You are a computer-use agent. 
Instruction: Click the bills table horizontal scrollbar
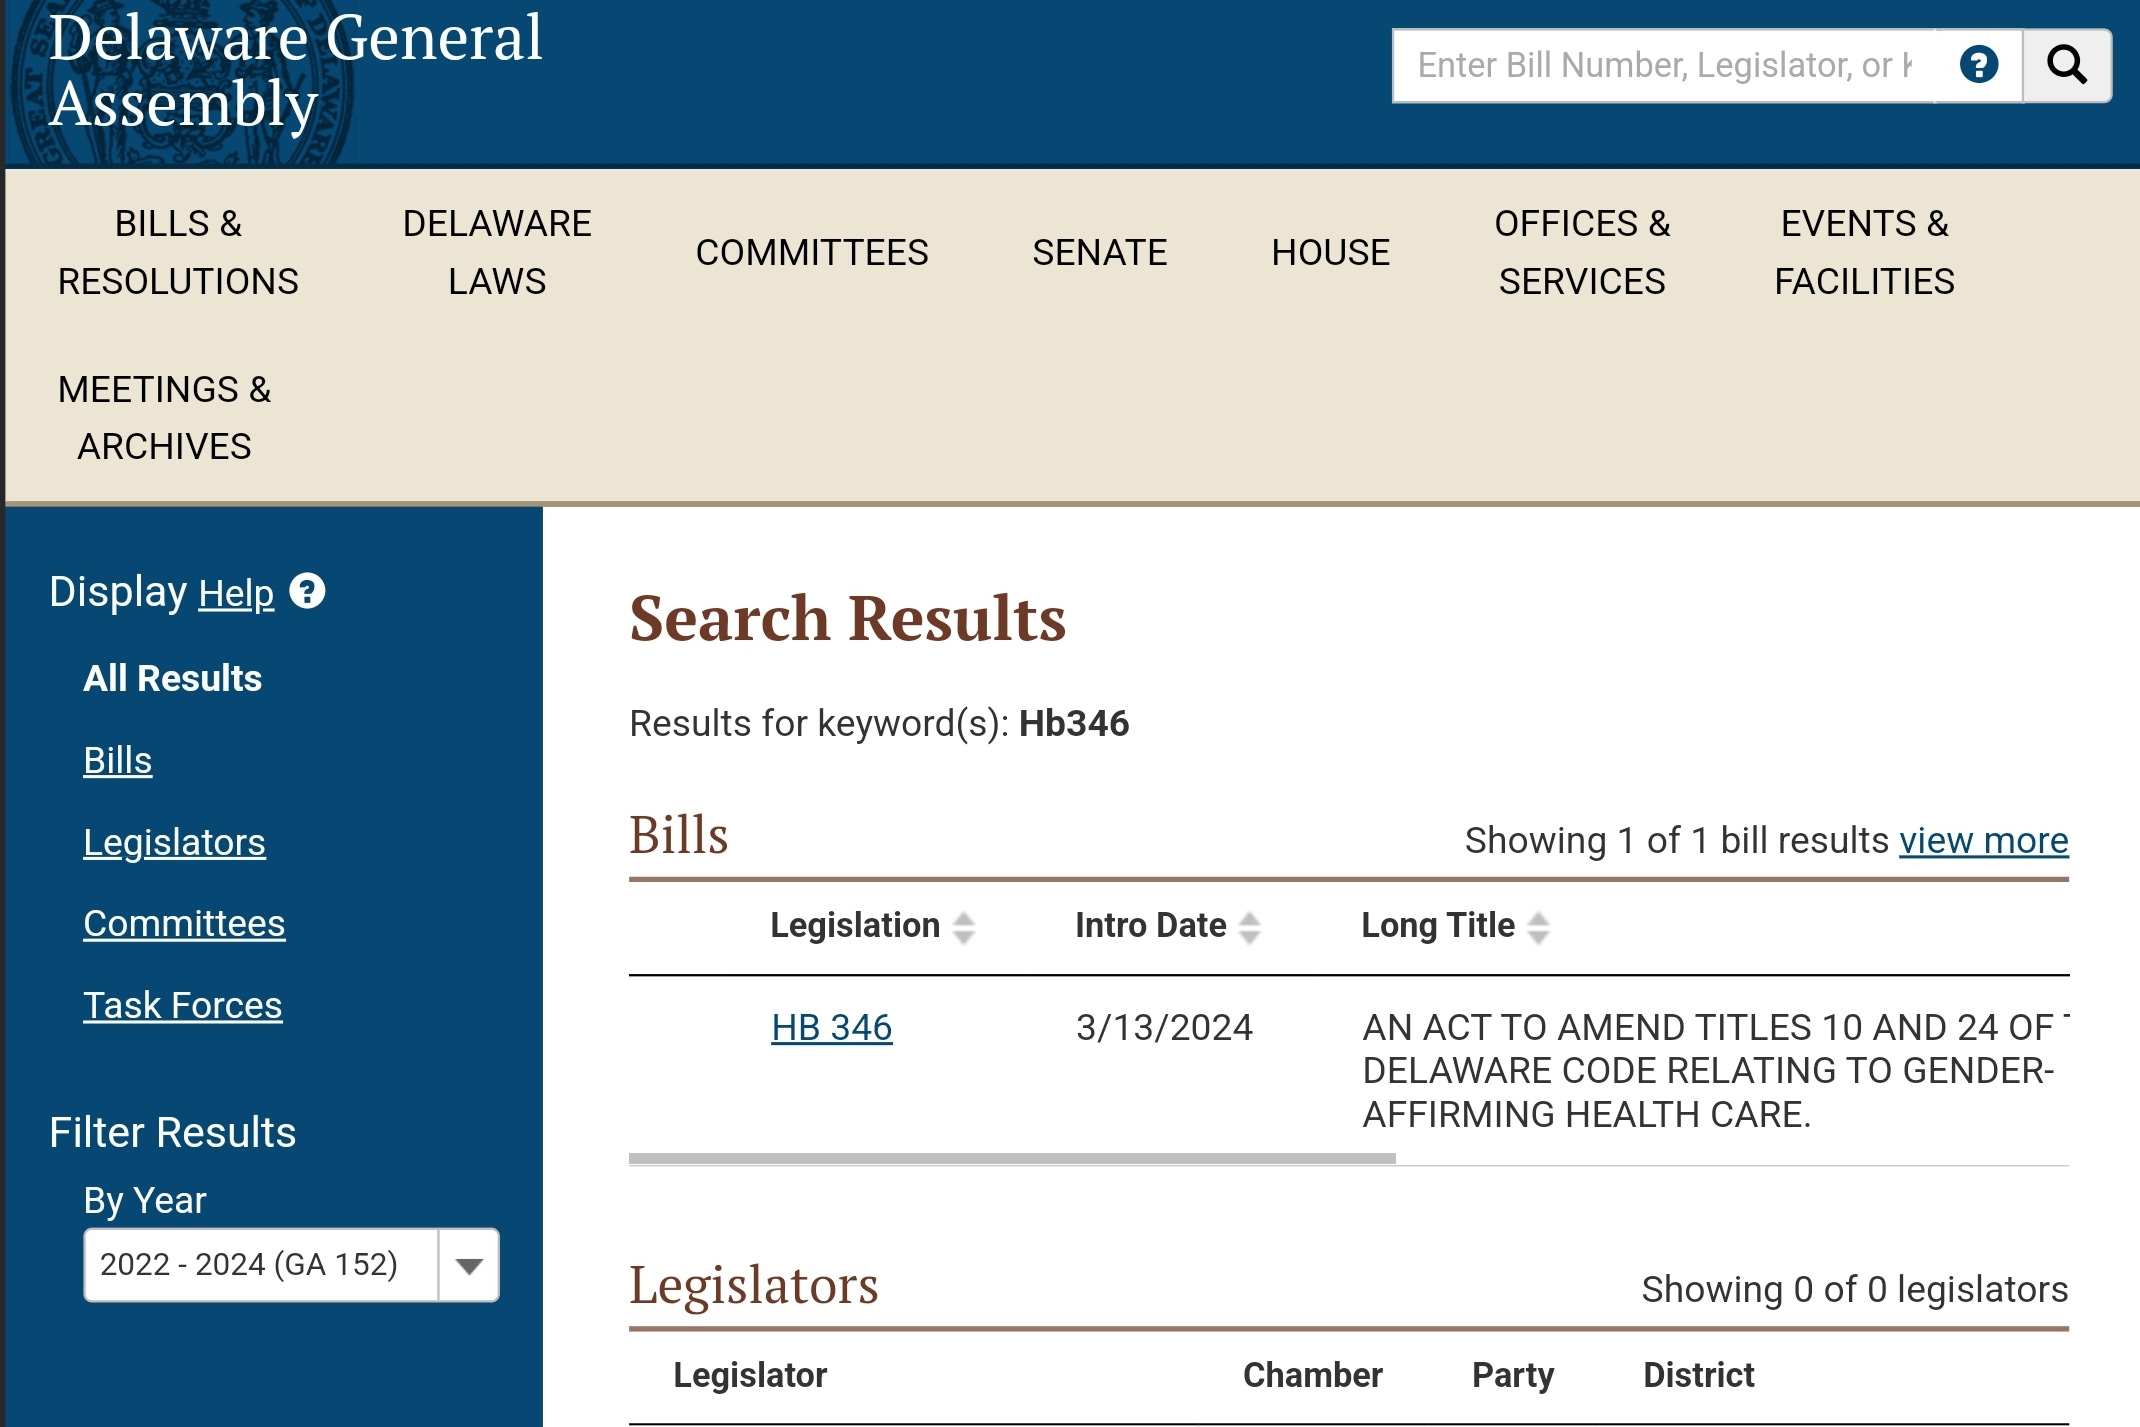1012,1159
